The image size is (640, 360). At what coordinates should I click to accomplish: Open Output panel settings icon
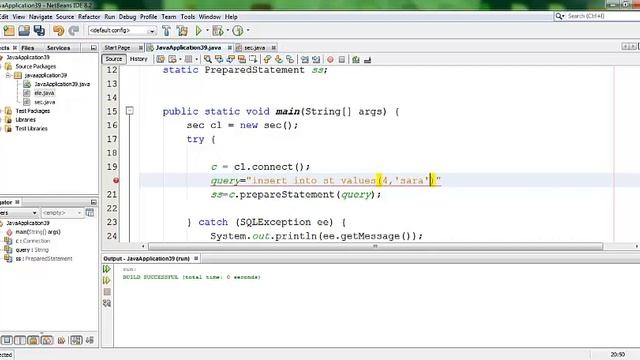(107, 303)
